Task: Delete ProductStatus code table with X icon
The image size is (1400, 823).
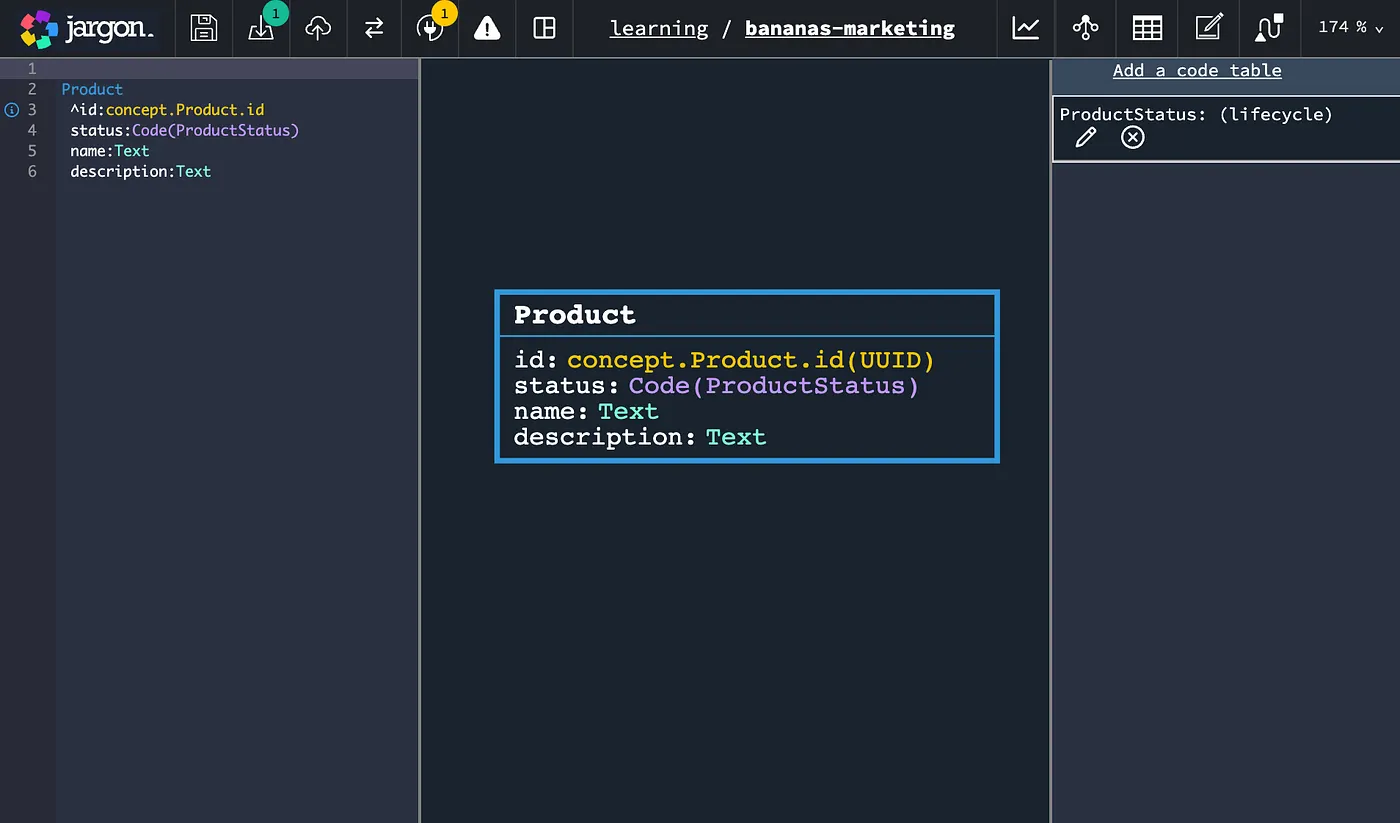Action: [x=1132, y=138]
